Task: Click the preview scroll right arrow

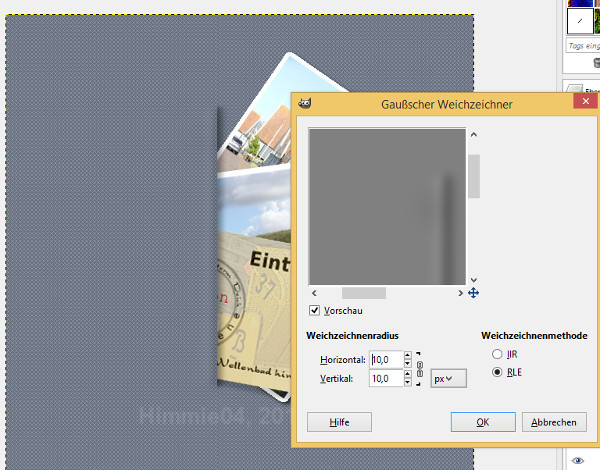Action: click(460, 293)
